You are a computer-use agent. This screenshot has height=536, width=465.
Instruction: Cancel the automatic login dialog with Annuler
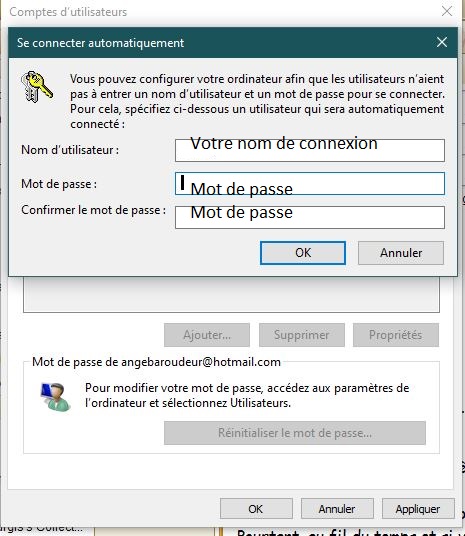pos(401,253)
